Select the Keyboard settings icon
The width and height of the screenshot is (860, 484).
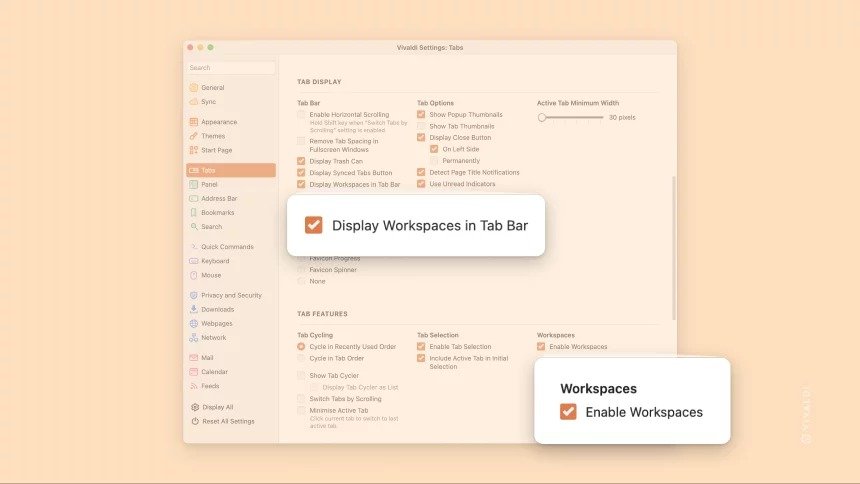coord(194,261)
